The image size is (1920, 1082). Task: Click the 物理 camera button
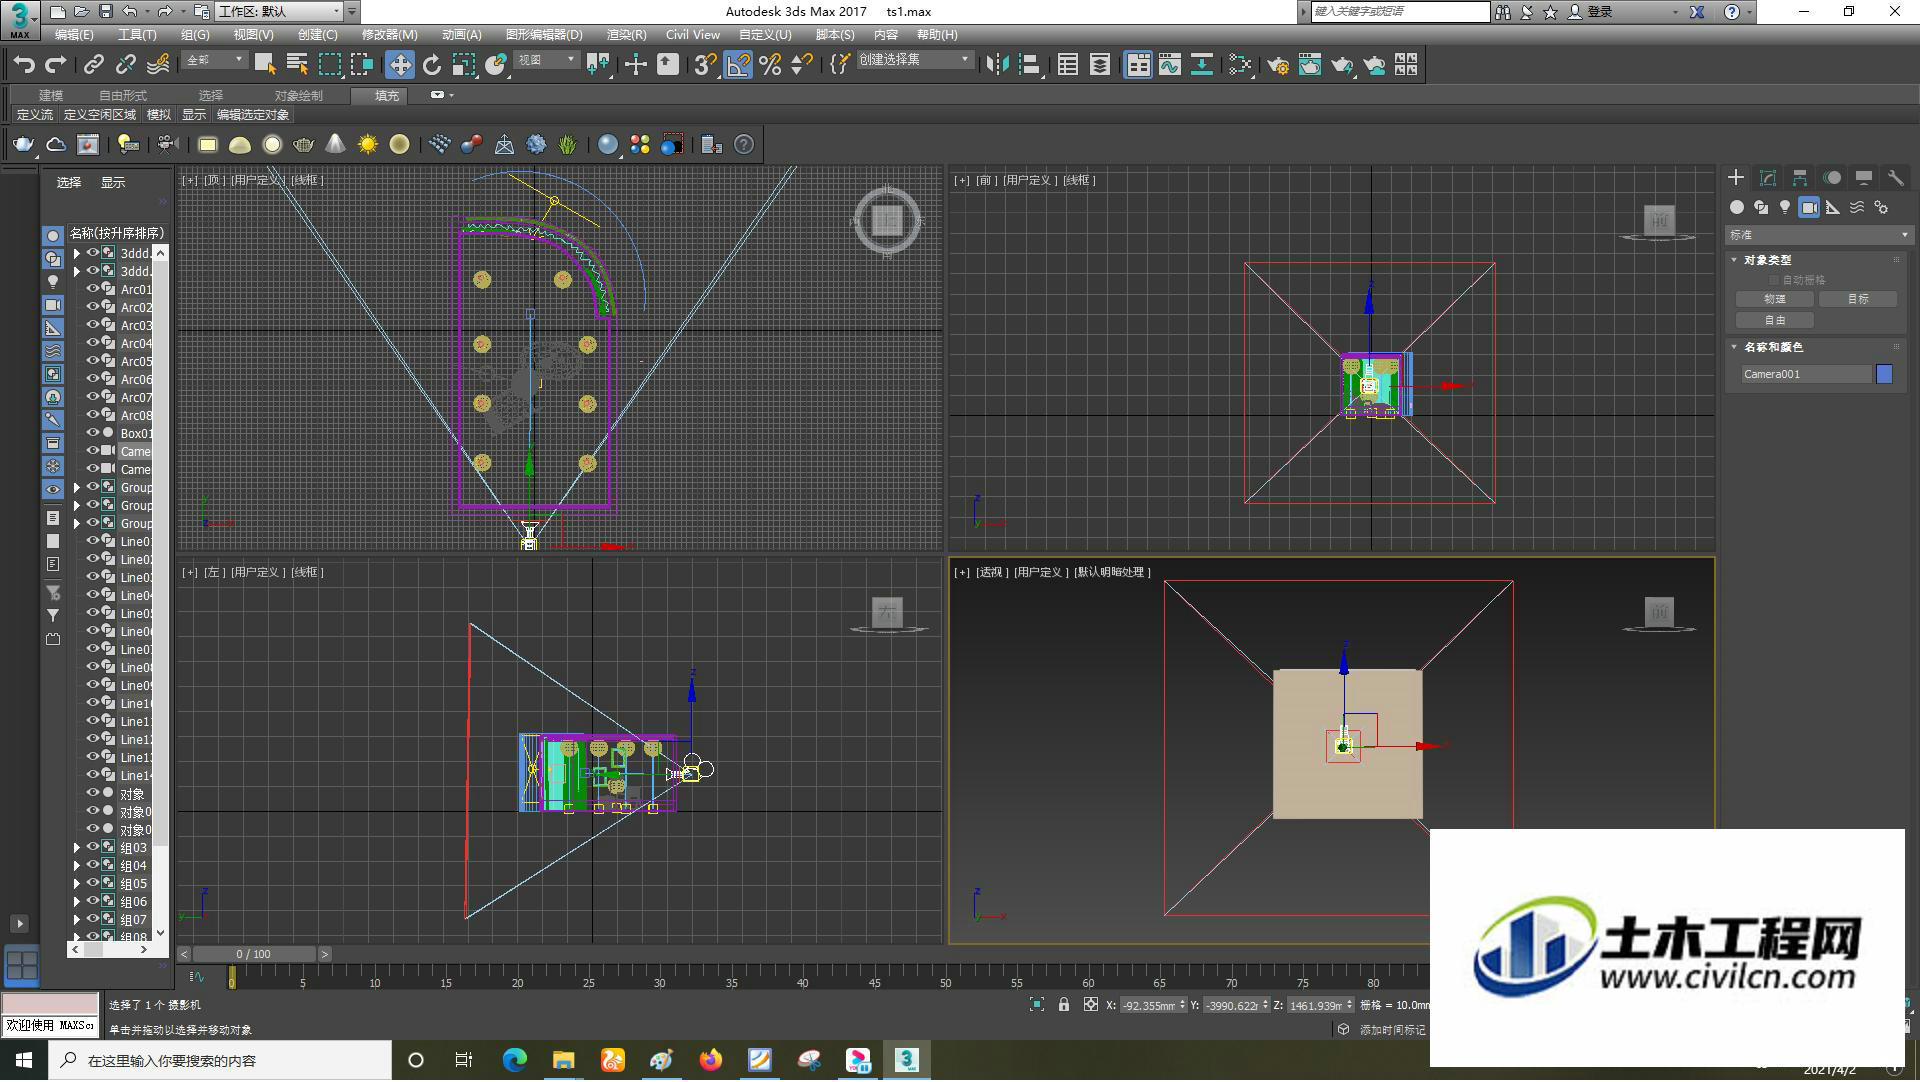(1775, 299)
